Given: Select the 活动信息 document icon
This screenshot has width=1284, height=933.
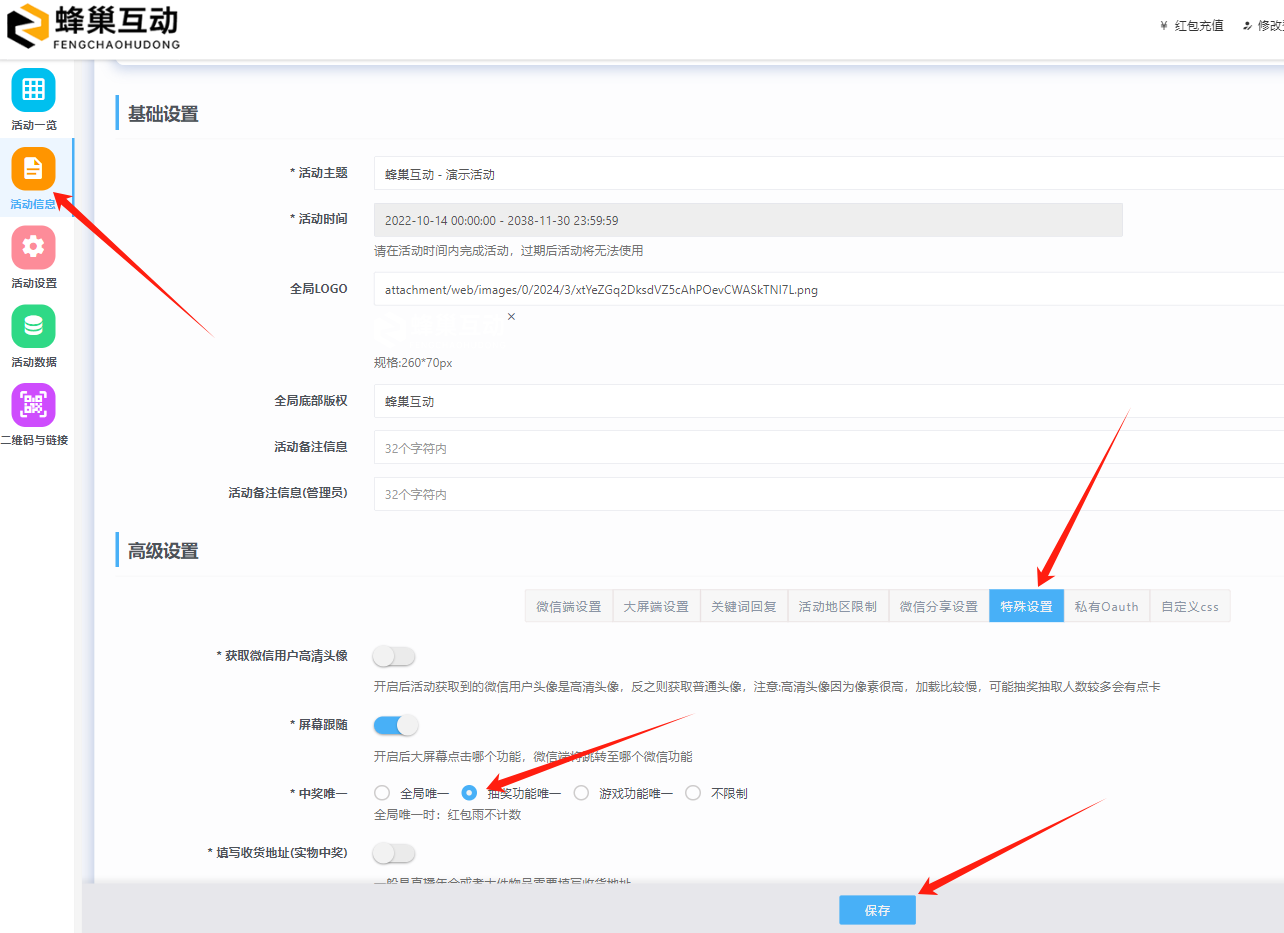Looking at the screenshot, I should (x=33, y=168).
